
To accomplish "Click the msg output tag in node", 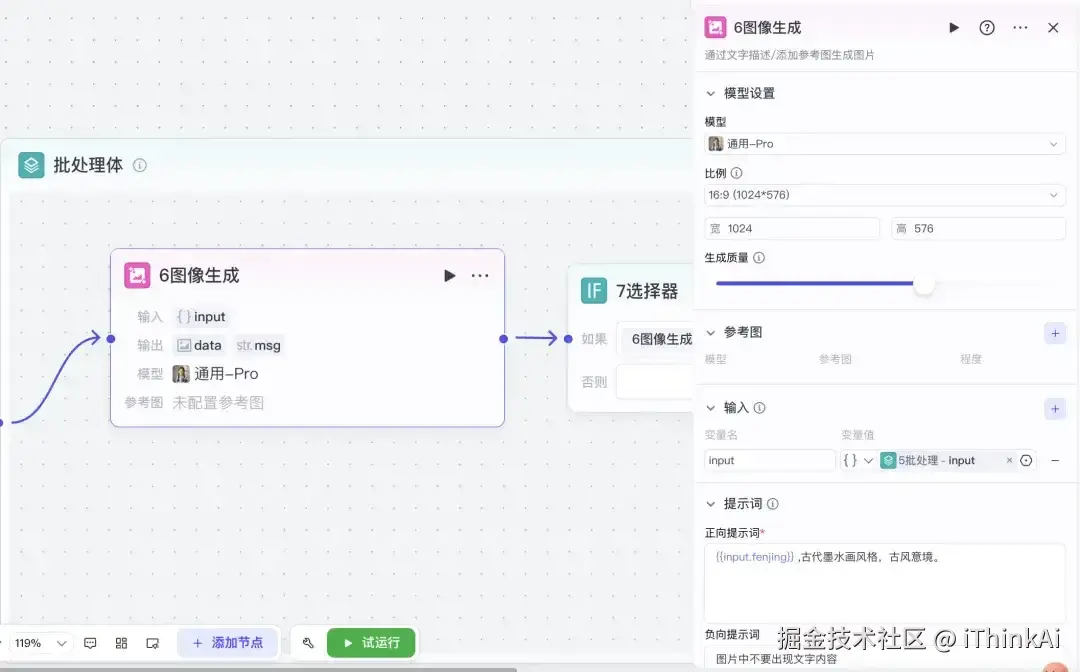I will (x=258, y=346).
